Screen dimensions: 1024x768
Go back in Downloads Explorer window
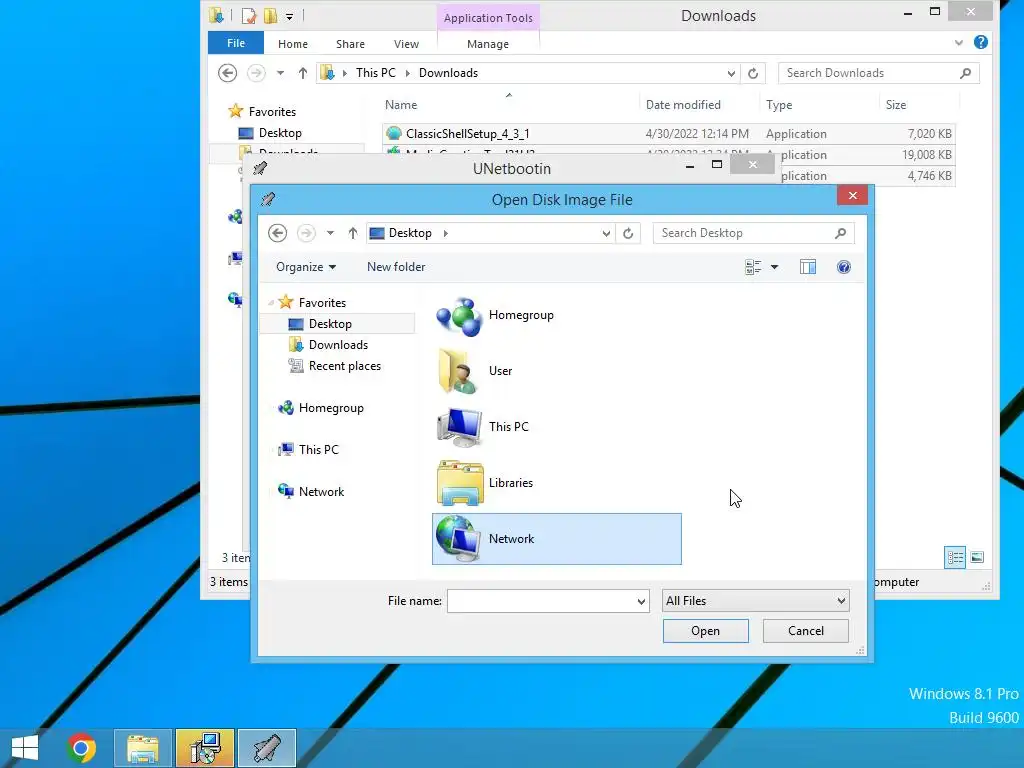point(227,73)
